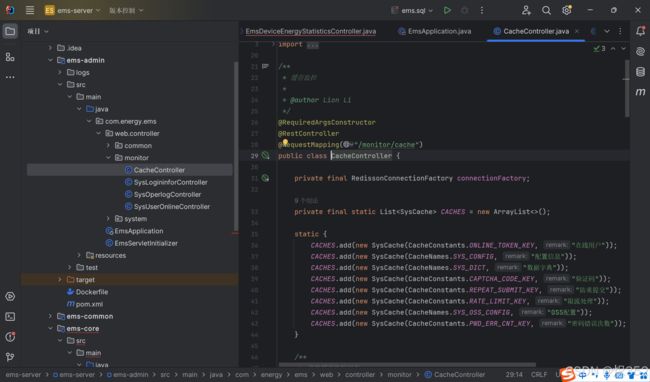Click the 29:14 caret position indicator
650x382 pixels.
tap(514, 375)
